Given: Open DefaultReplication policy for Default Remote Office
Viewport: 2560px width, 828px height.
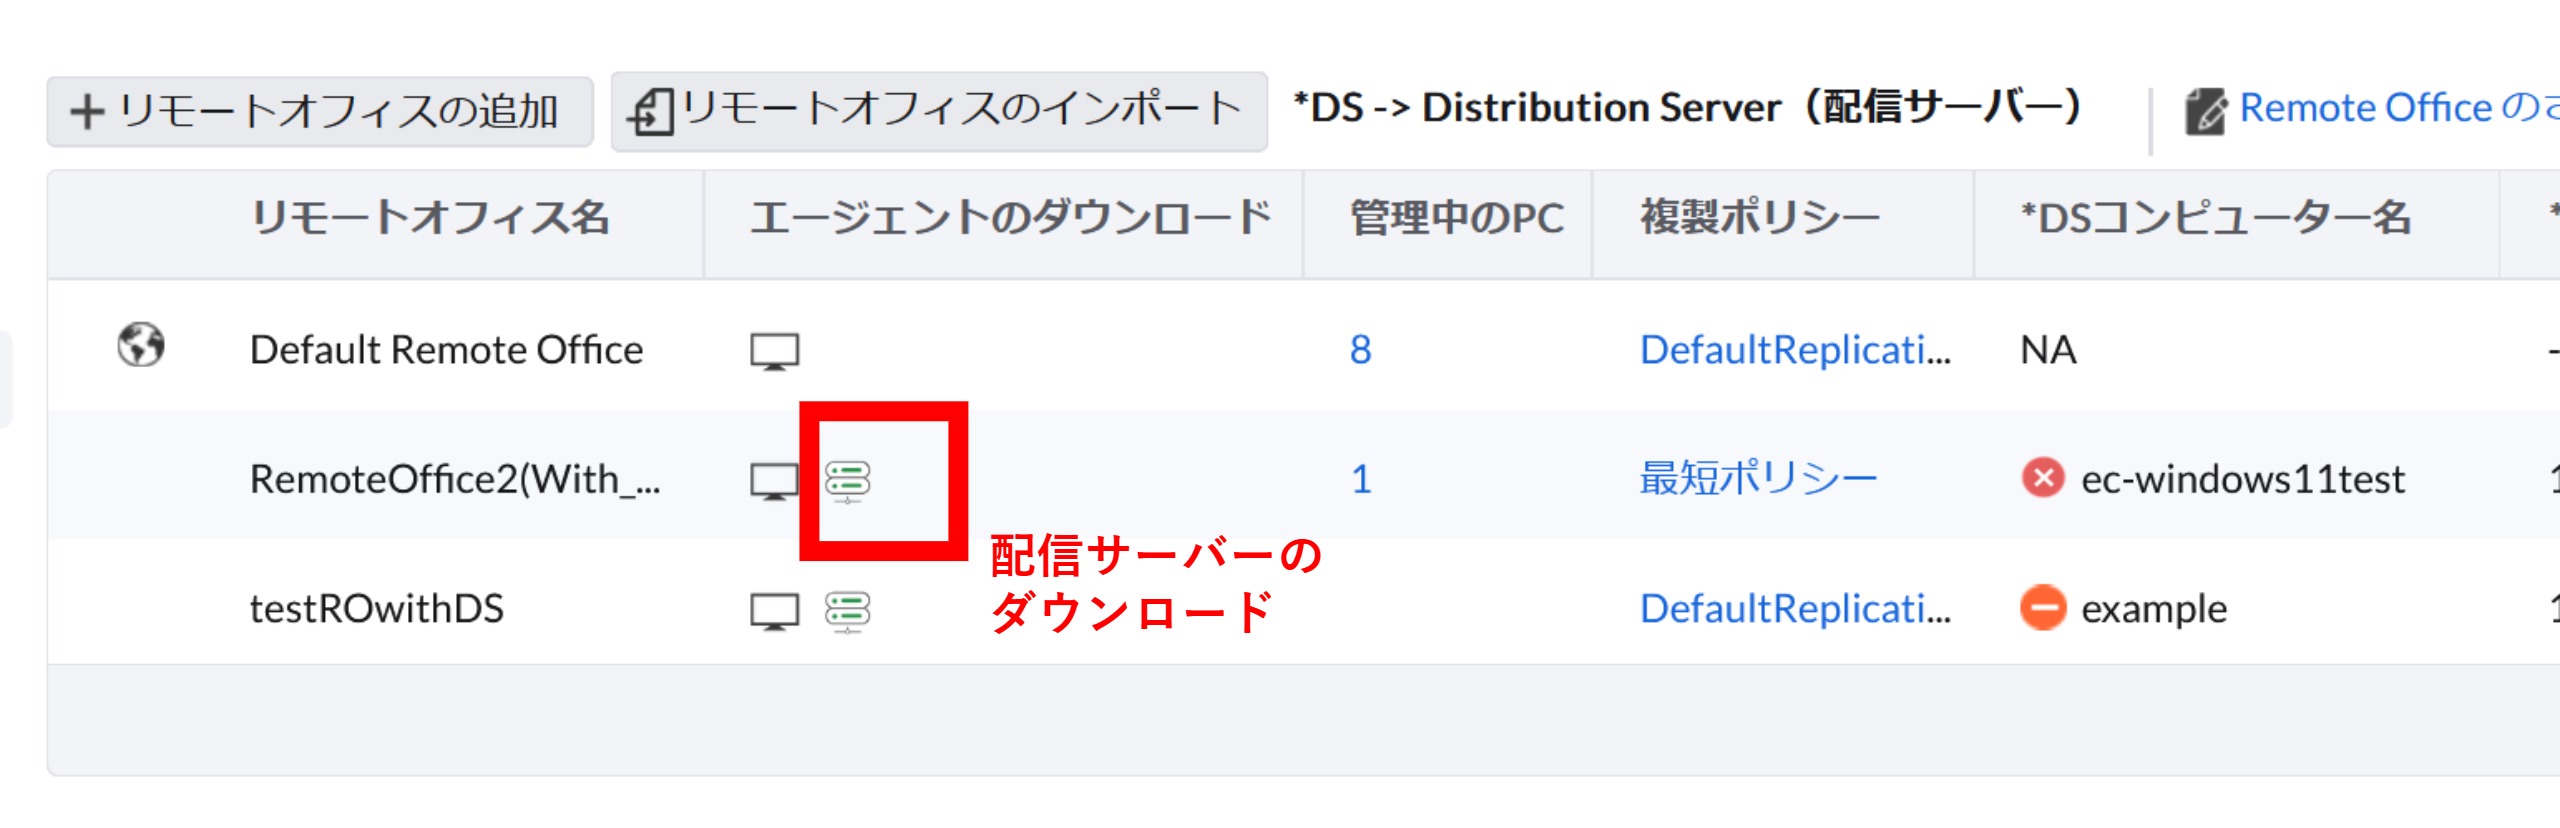Looking at the screenshot, I should pos(1795,350).
